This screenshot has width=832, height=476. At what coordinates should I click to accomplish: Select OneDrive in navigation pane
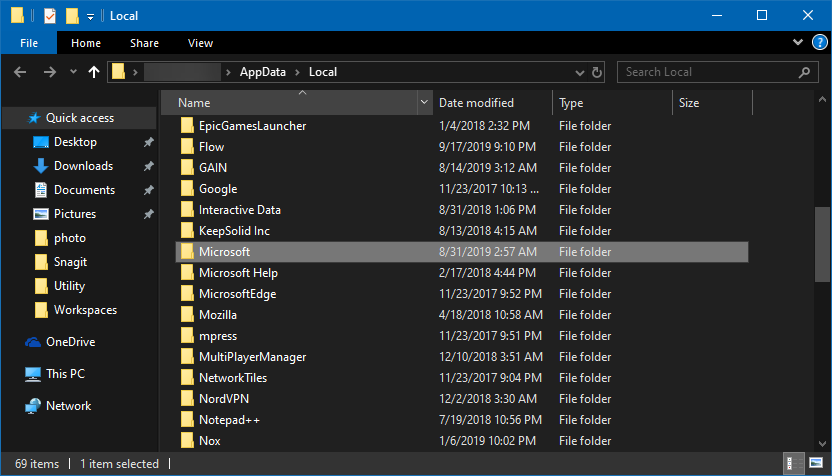70,342
